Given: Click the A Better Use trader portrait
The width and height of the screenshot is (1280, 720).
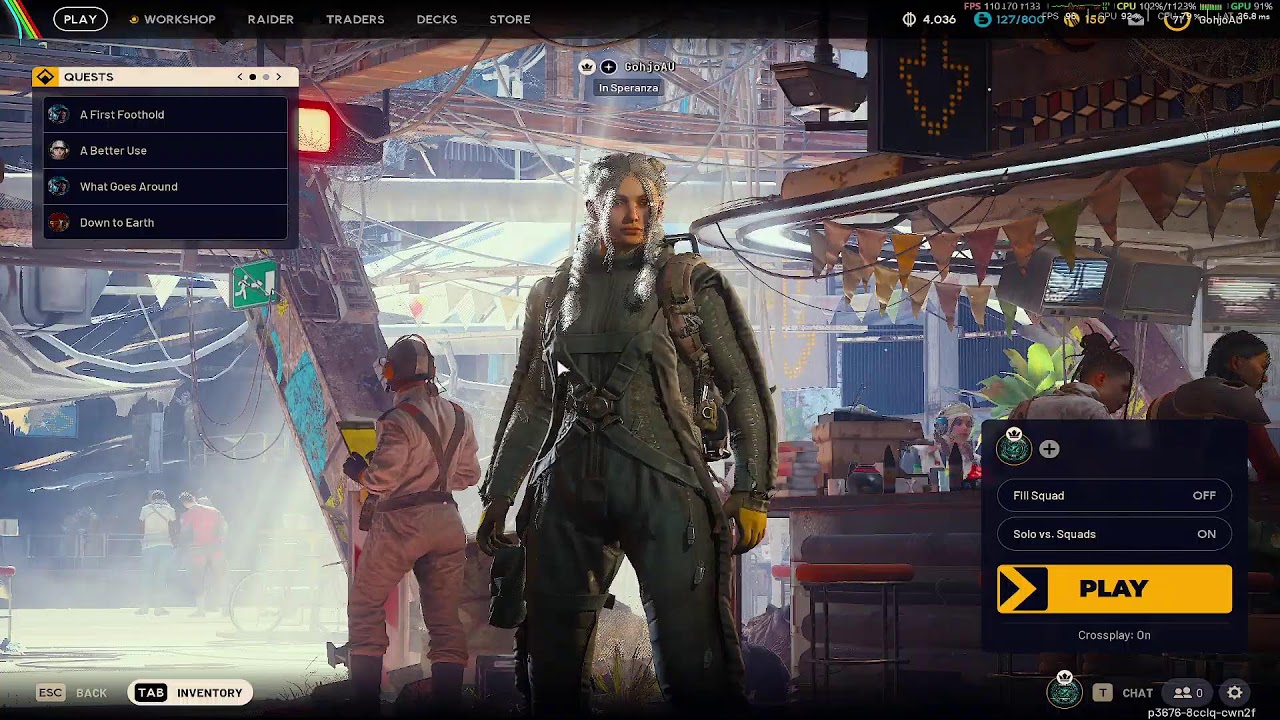Looking at the screenshot, I should coord(59,150).
